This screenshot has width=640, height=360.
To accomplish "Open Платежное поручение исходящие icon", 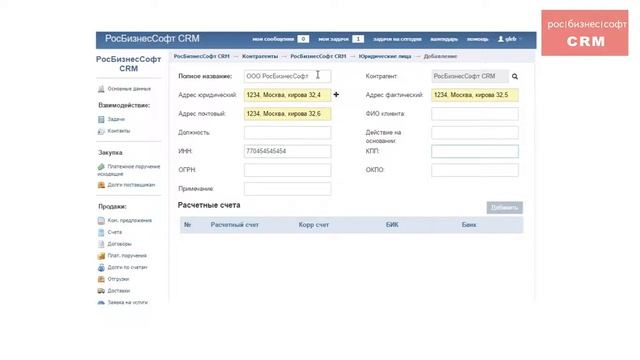I will [101, 167].
